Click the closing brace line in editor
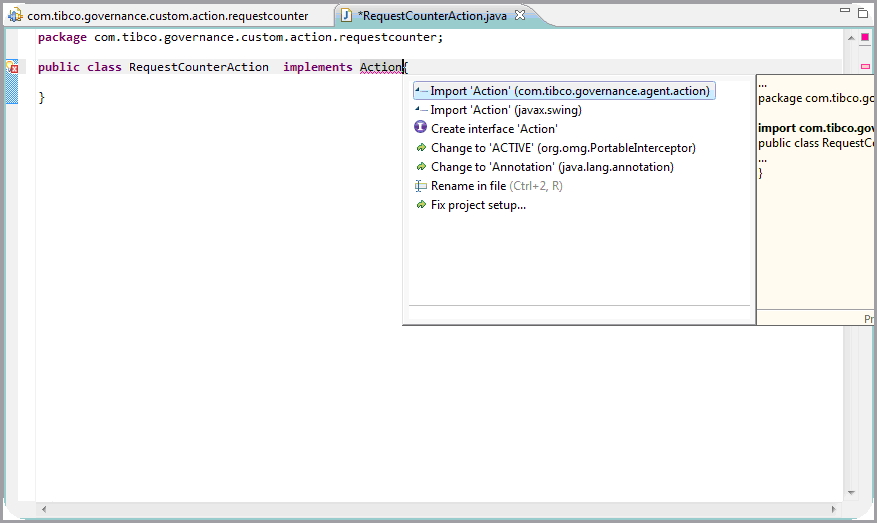The height and width of the screenshot is (523, 877). click(x=41, y=97)
